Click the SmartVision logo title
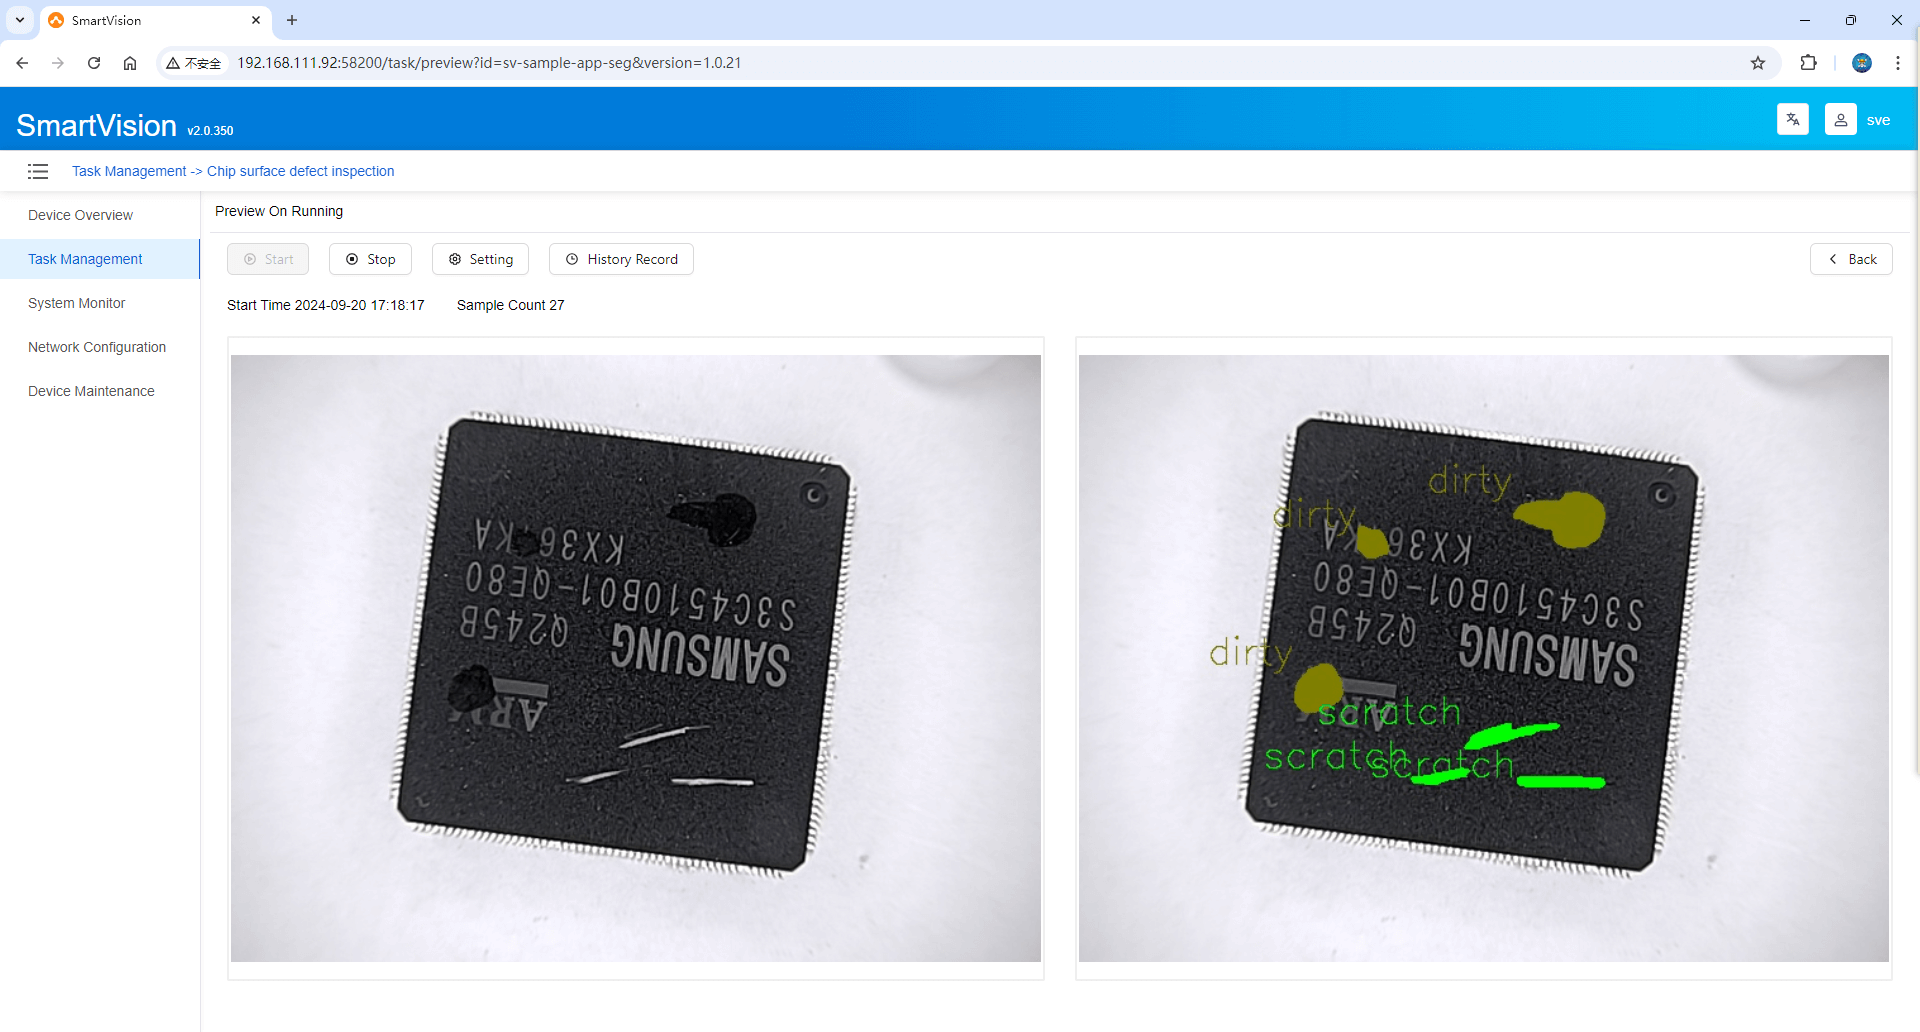 pos(96,126)
